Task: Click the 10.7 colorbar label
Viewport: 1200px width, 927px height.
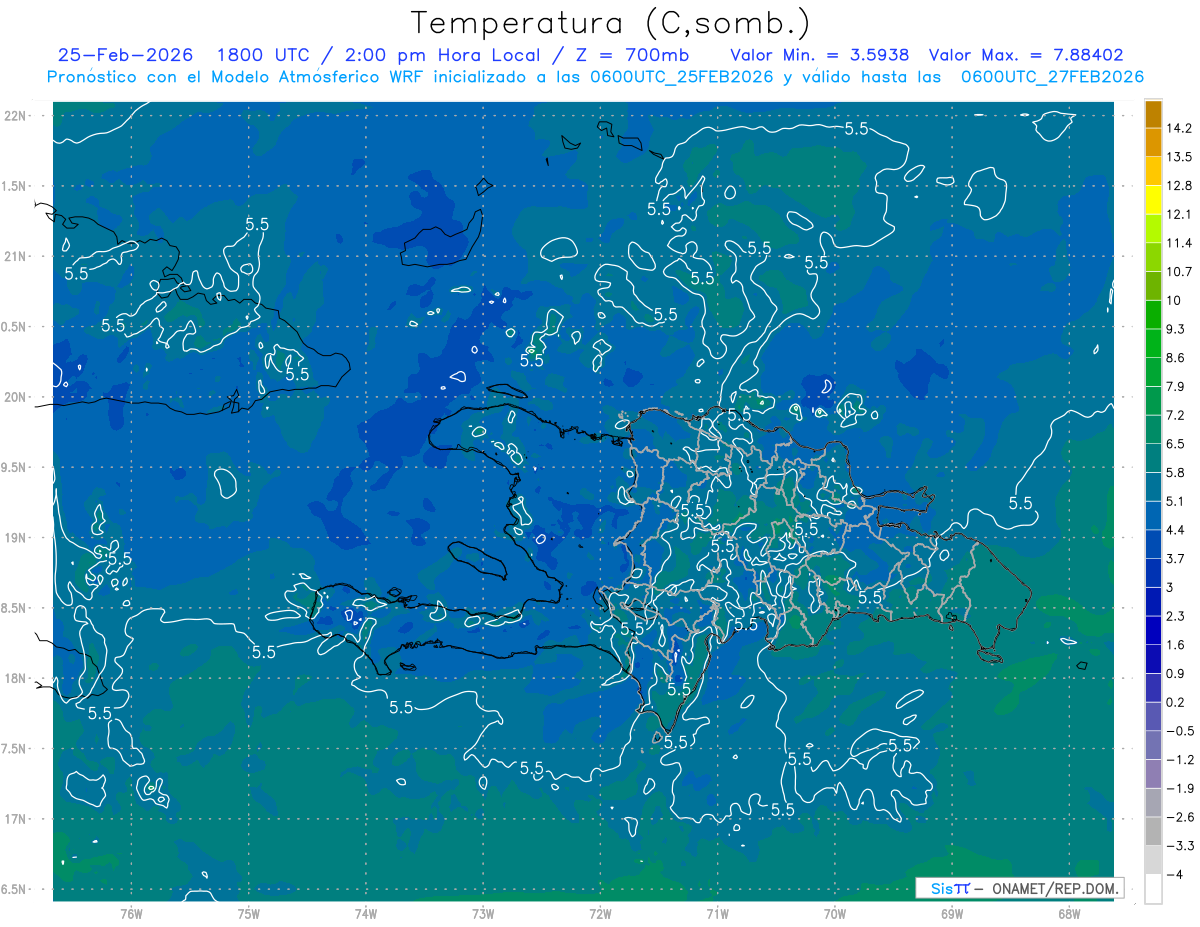Action: [x=1179, y=271]
